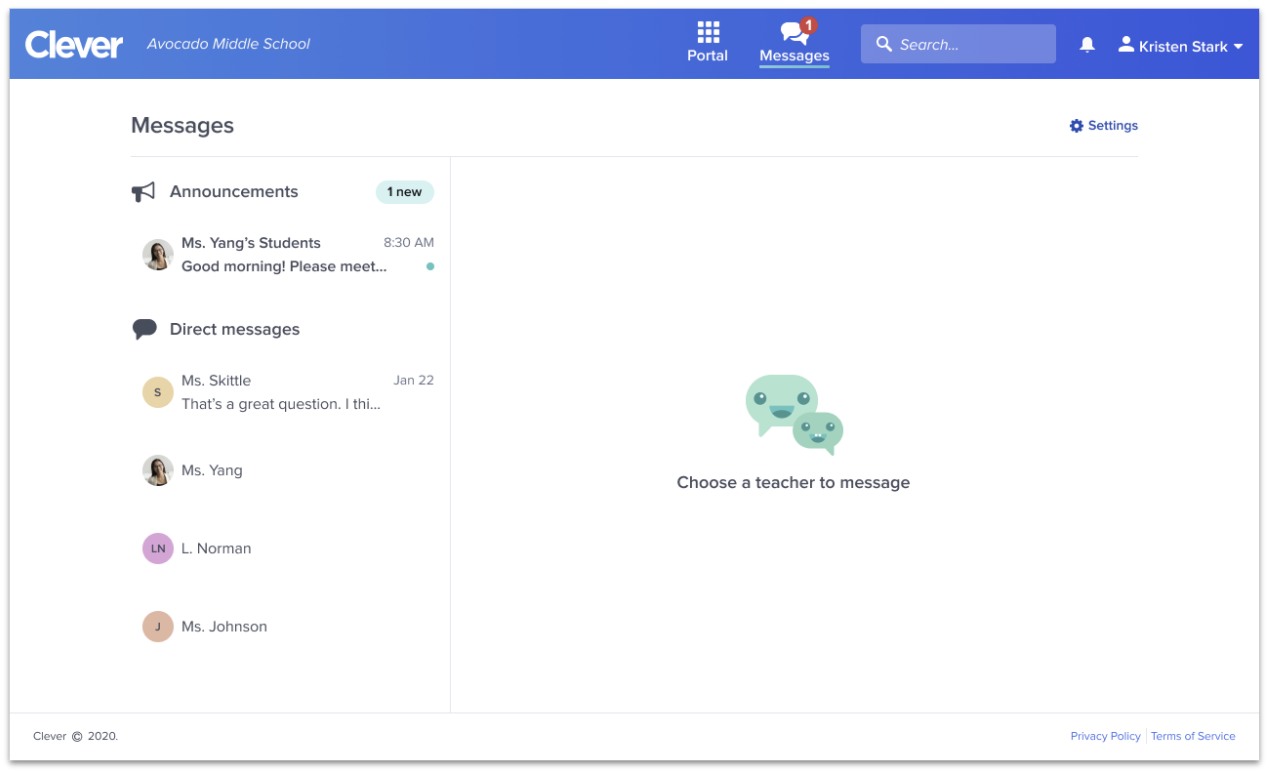The width and height of the screenshot is (1275, 772).
Task: Click Ms. Skittle's avatar
Action: click(x=158, y=393)
